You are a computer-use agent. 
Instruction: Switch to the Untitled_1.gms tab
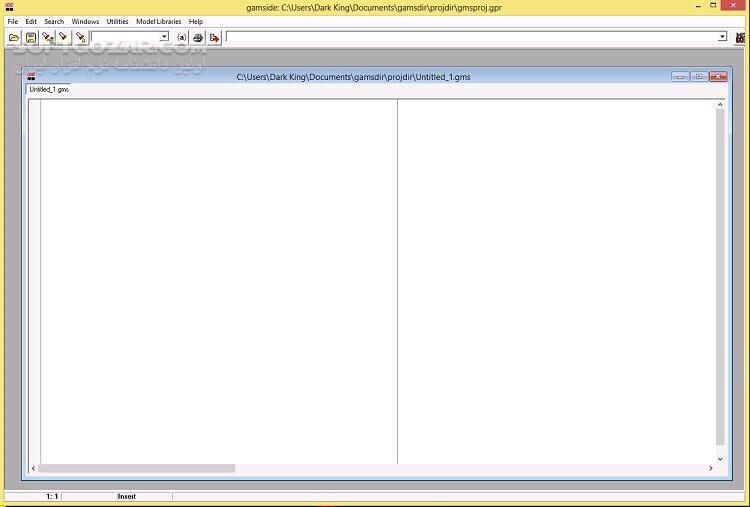(48, 89)
